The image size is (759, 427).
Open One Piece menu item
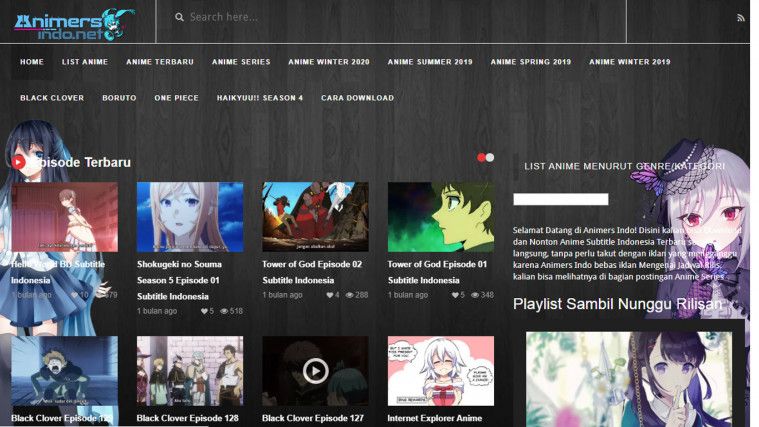tap(176, 98)
